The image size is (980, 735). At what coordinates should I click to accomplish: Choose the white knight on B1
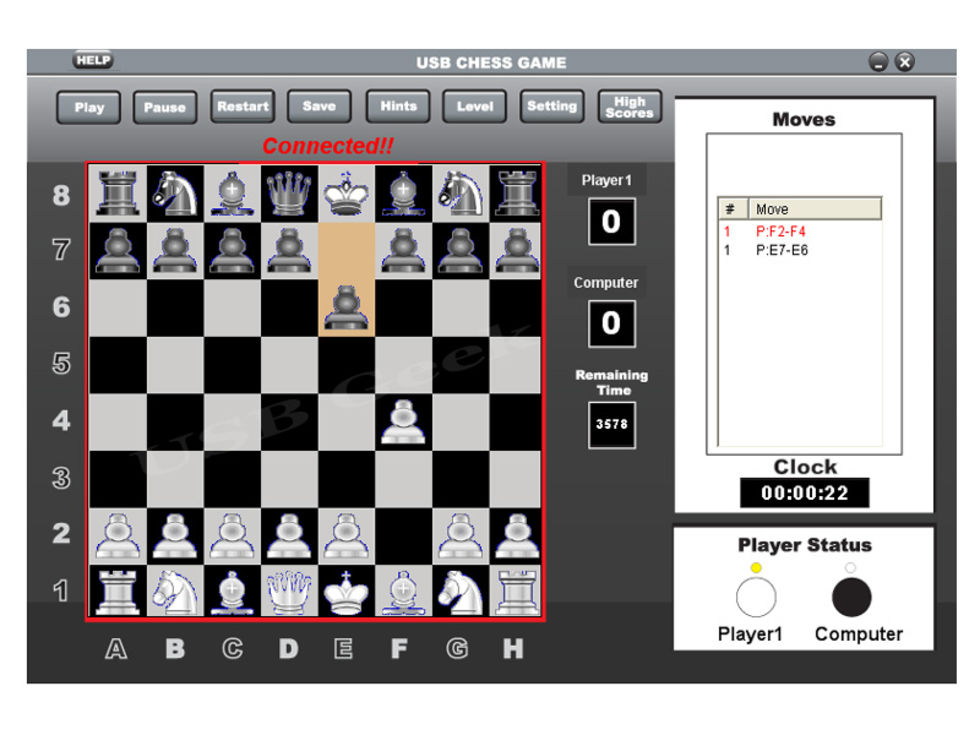point(175,592)
